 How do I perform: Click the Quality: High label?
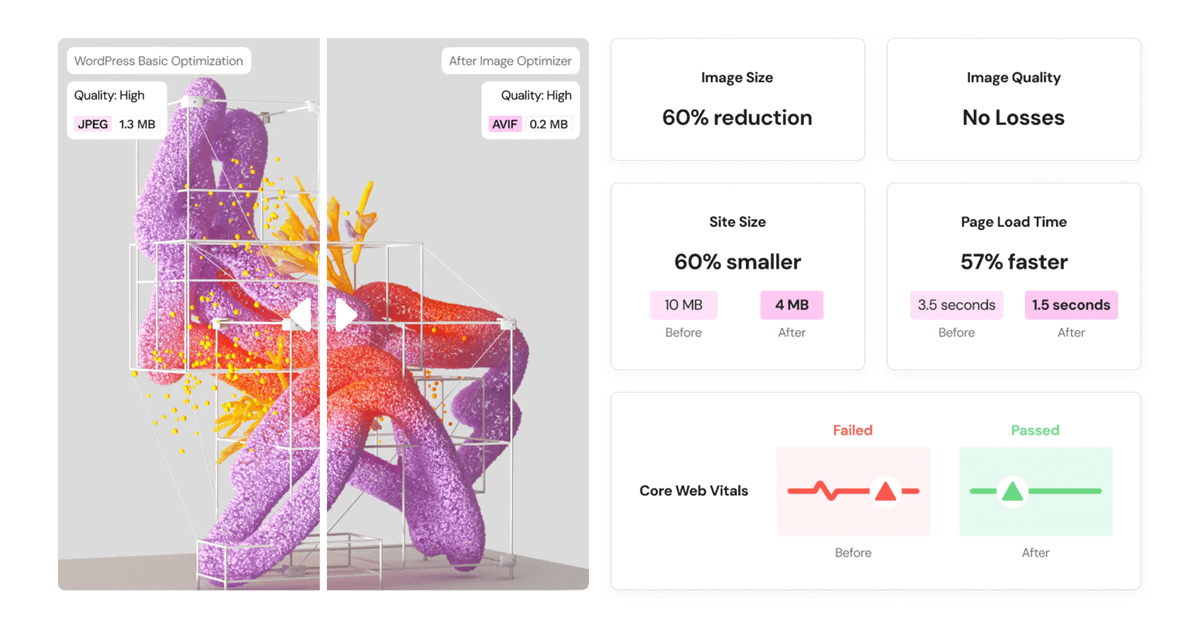pyautogui.click(x=110, y=95)
